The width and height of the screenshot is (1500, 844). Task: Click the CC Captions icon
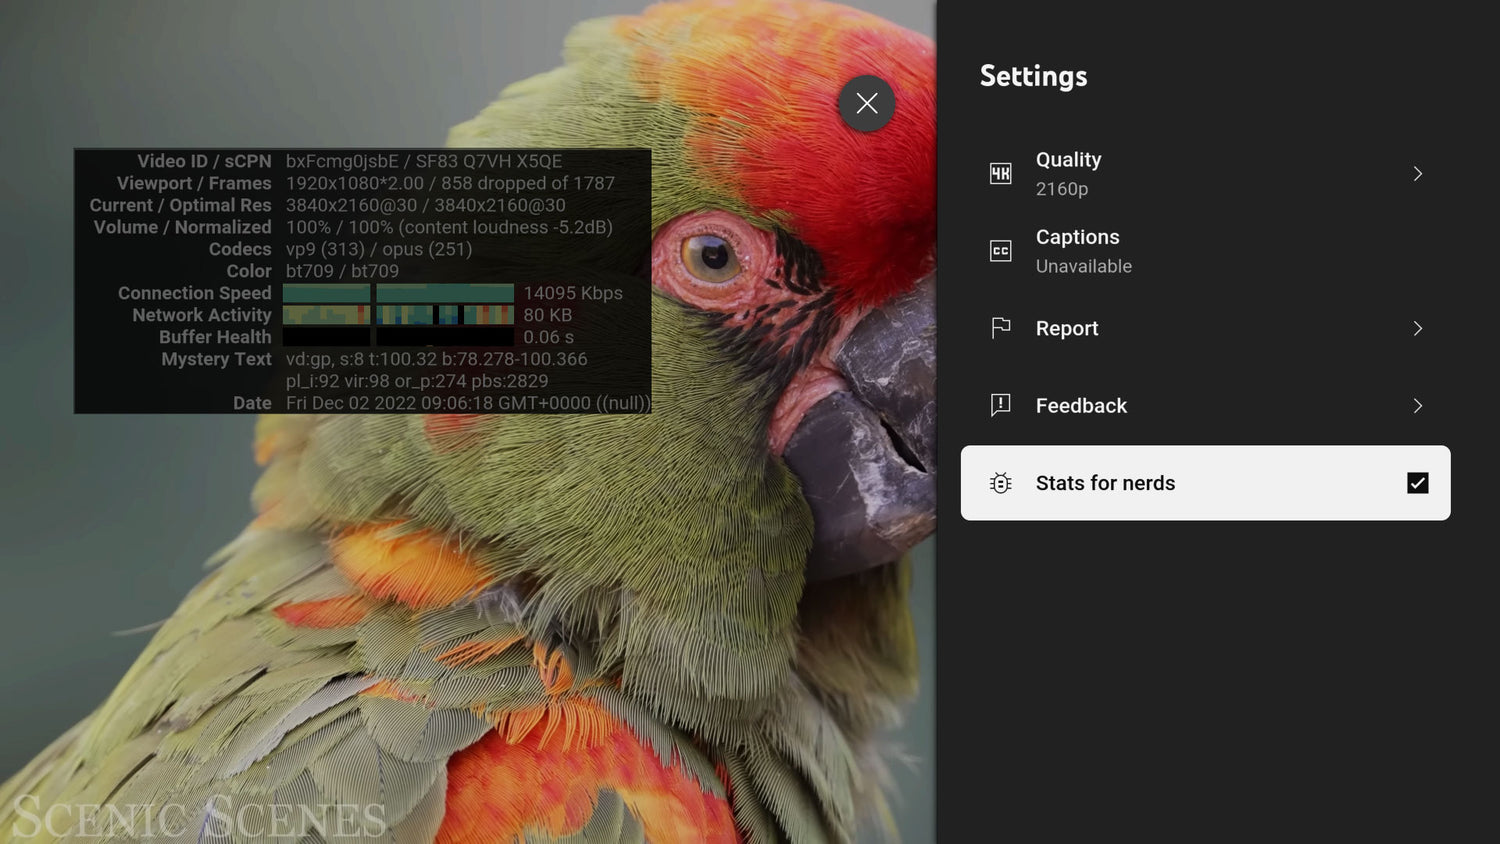coord(1000,251)
